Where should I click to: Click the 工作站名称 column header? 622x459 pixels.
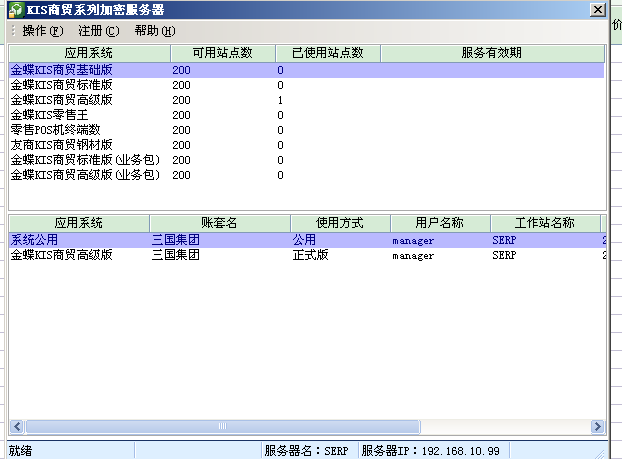coord(545,223)
